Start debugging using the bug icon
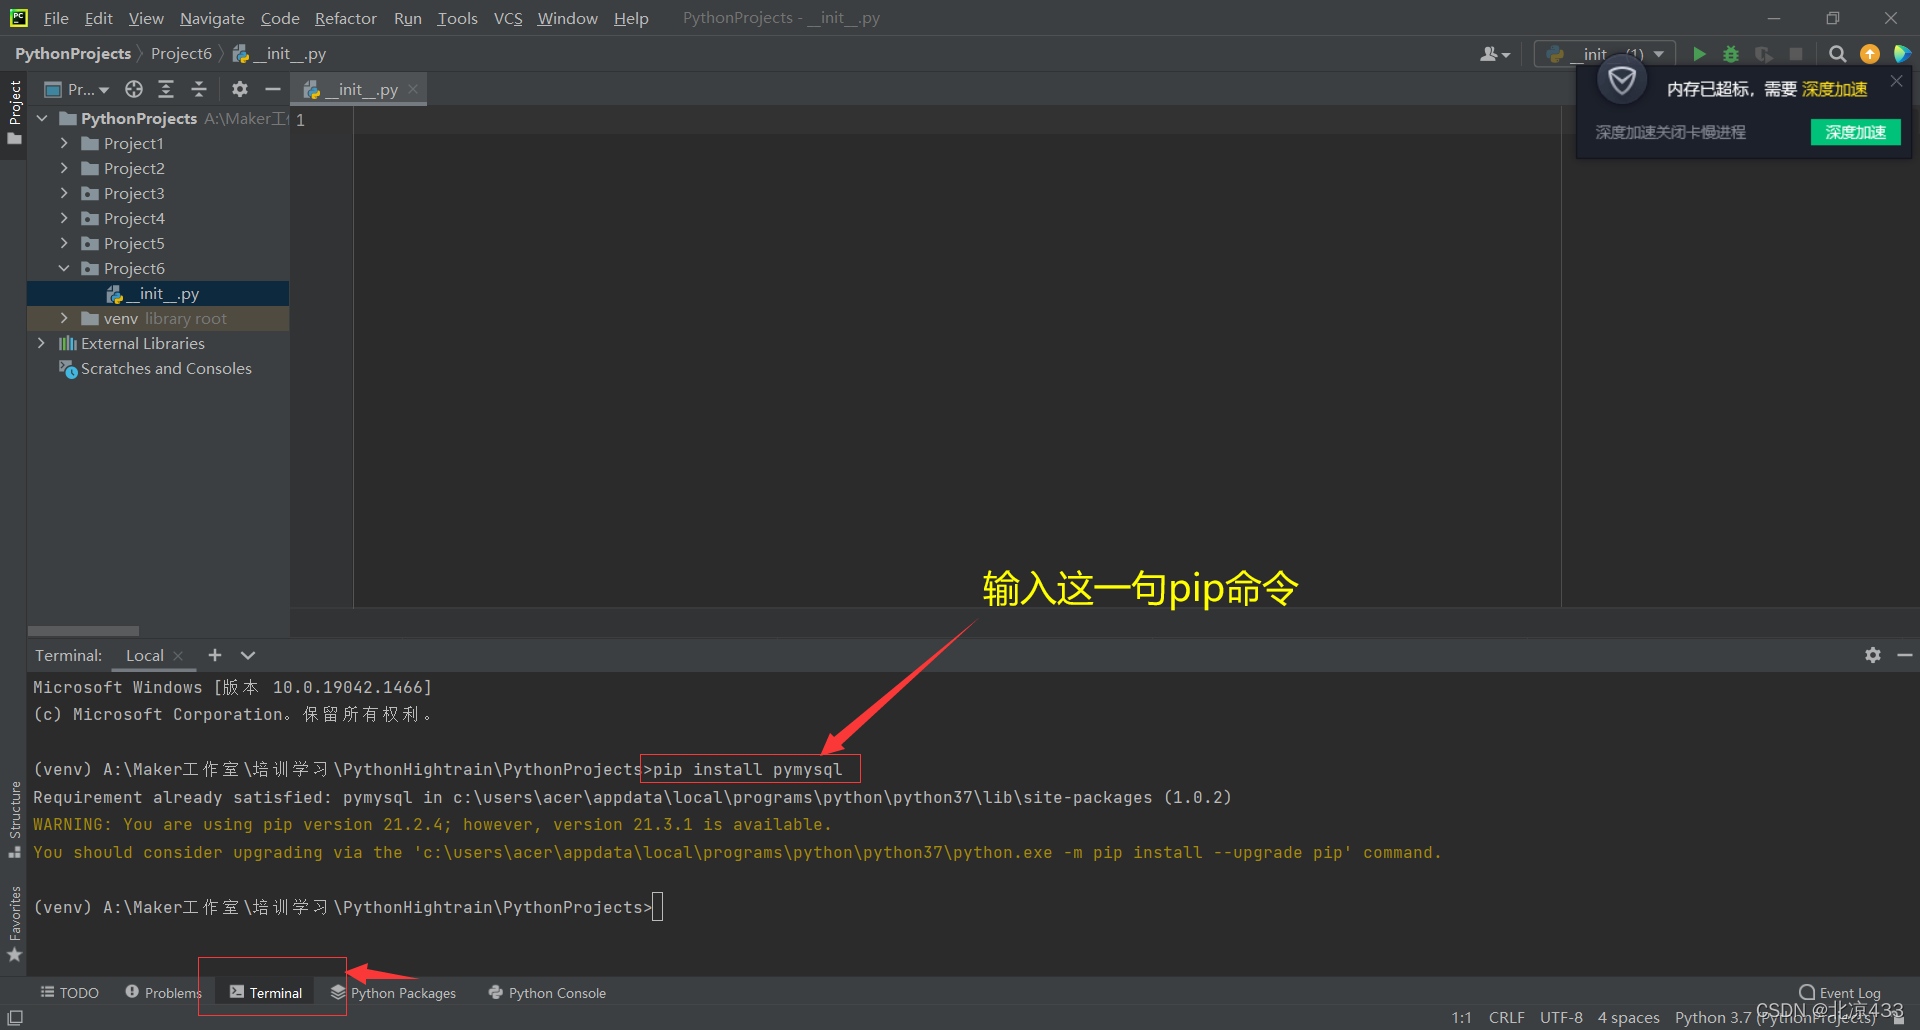 1731,53
